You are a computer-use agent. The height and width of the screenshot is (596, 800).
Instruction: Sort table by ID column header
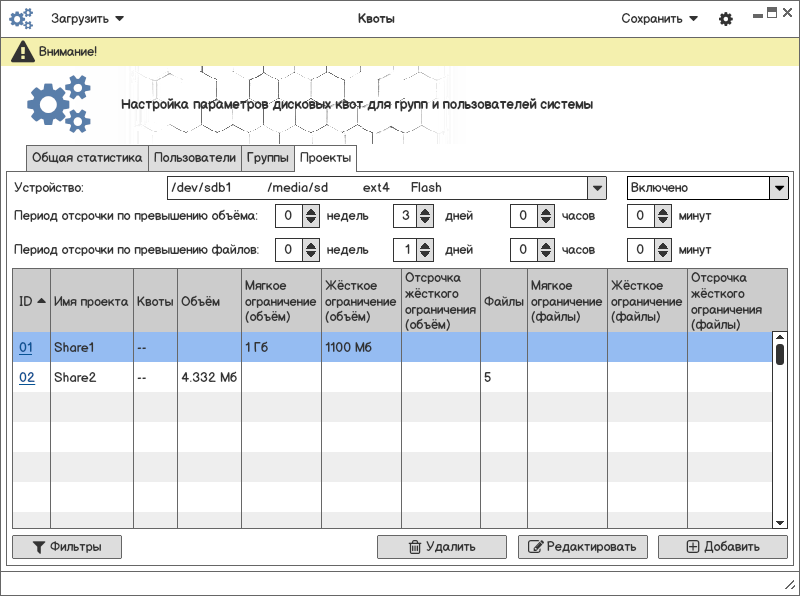[x=31, y=301]
